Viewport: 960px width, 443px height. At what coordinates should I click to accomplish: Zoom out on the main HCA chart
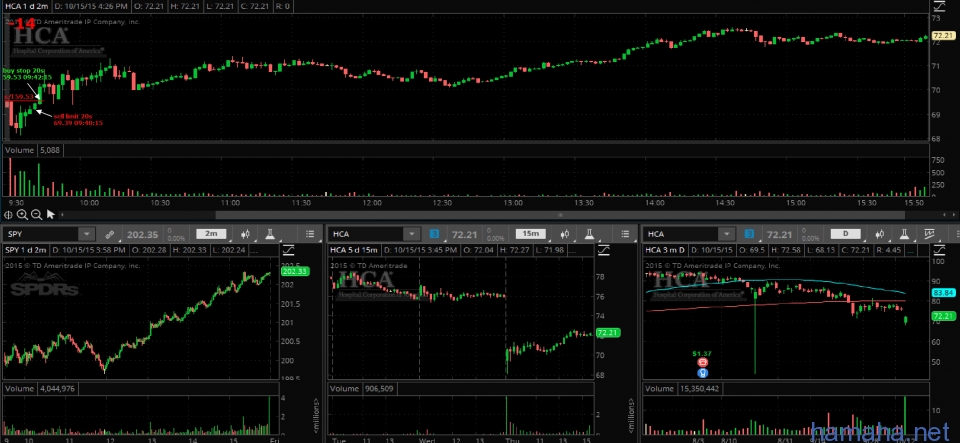[x=36, y=214]
